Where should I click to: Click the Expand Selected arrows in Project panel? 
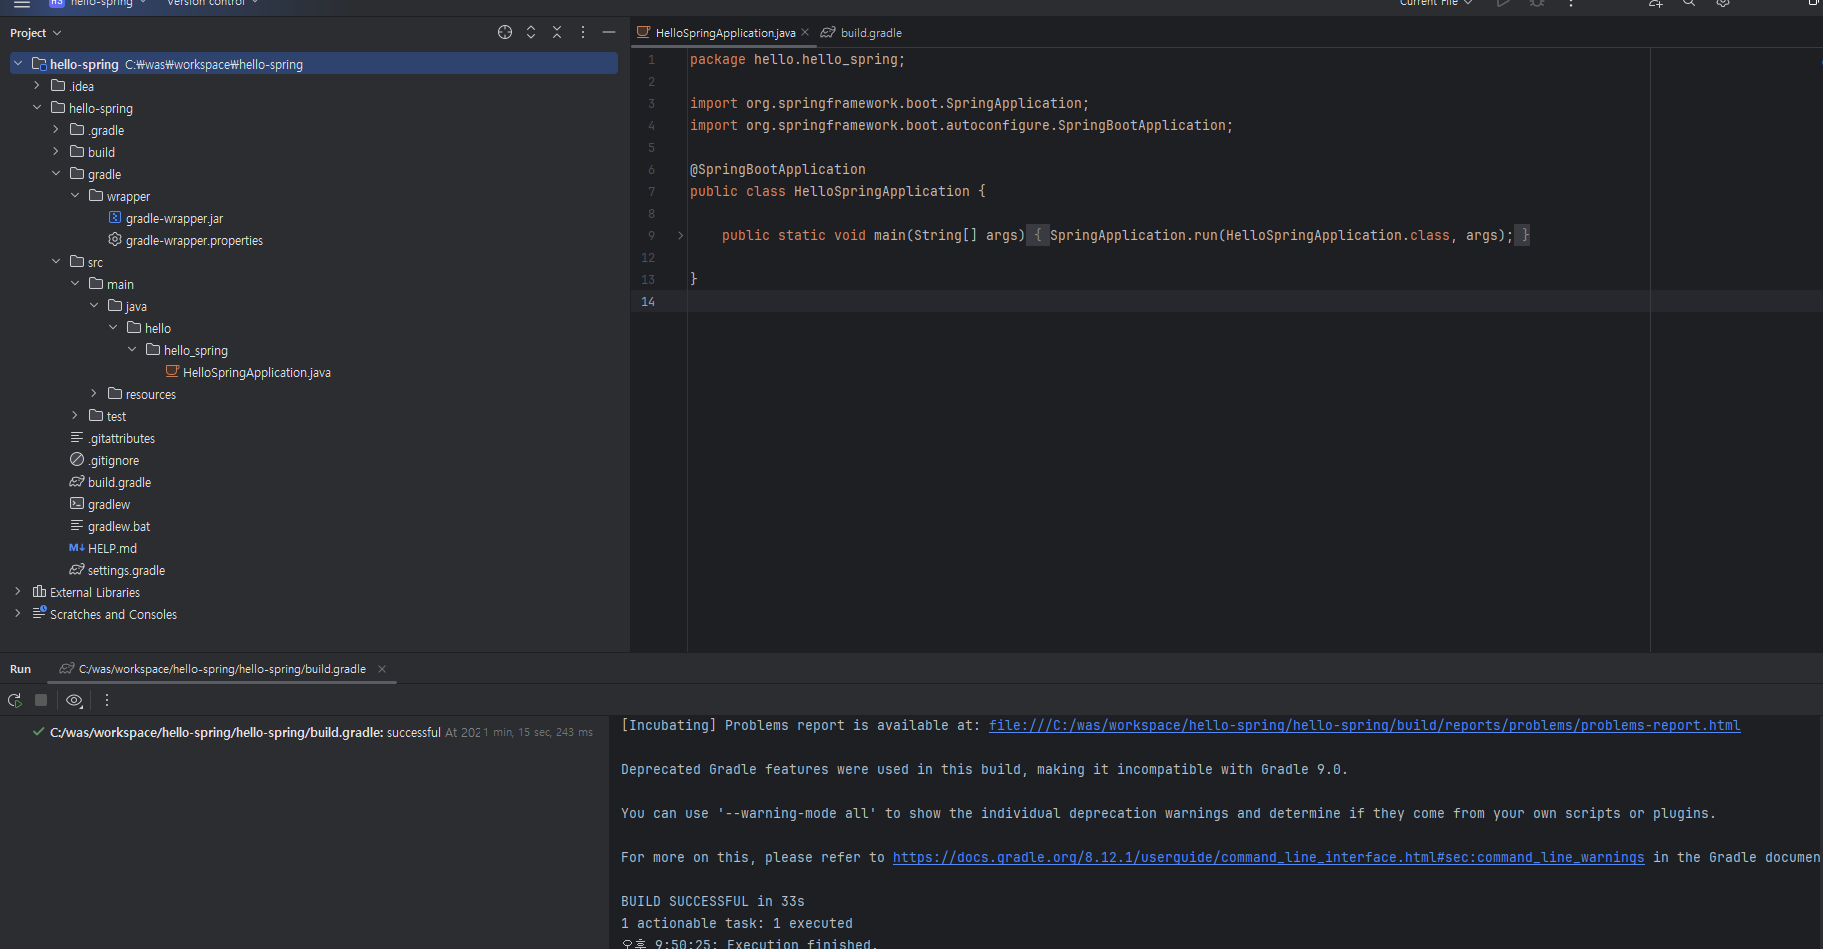[x=531, y=32]
